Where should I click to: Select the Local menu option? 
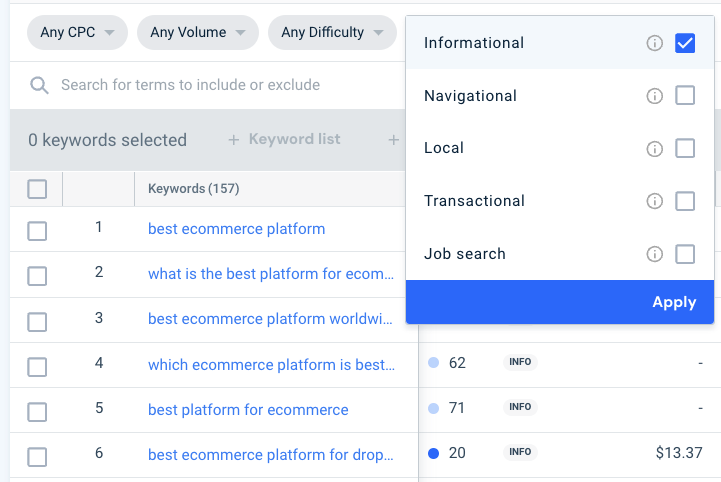(x=560, y=148)
